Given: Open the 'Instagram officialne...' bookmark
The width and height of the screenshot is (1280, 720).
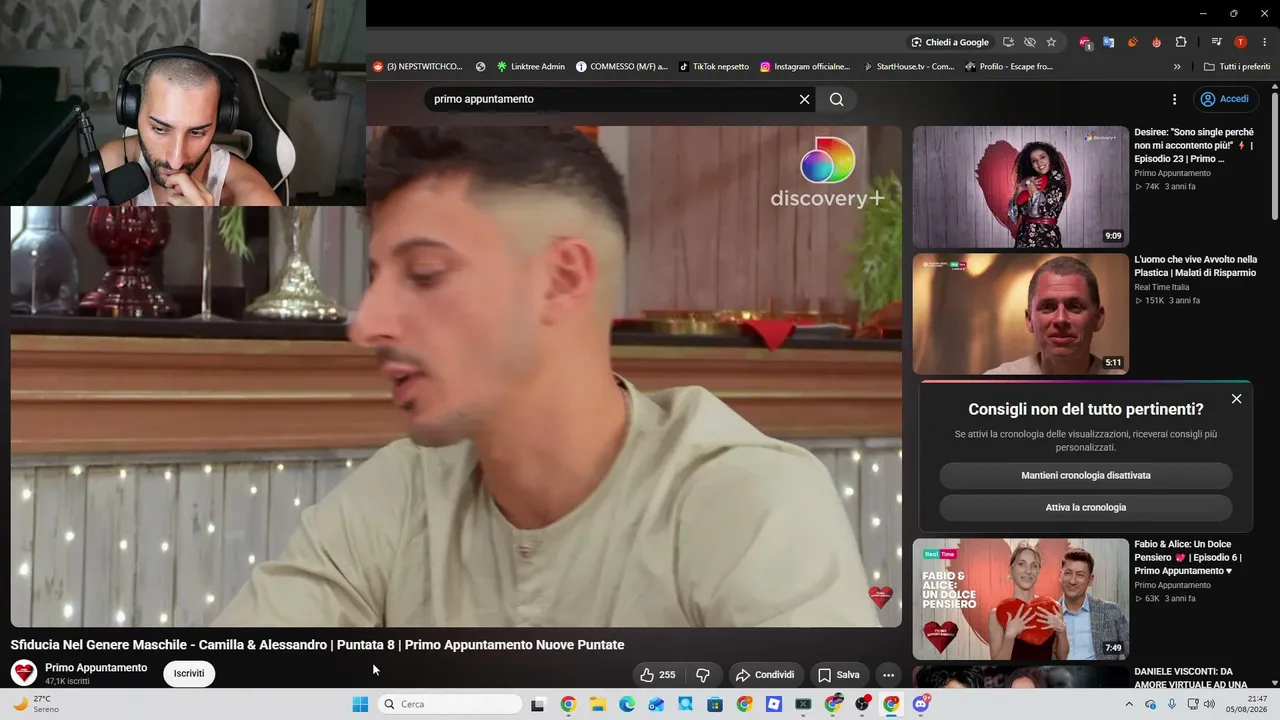Looking at the screenshot, I should (x=805, y=67).
